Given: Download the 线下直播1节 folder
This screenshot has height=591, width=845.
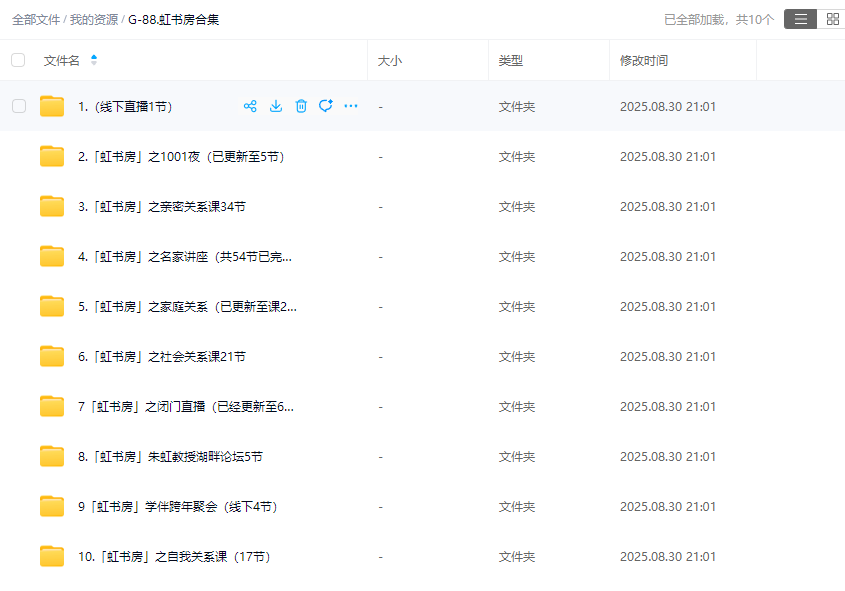Looking at the screenshot, I should pos(276,106).
